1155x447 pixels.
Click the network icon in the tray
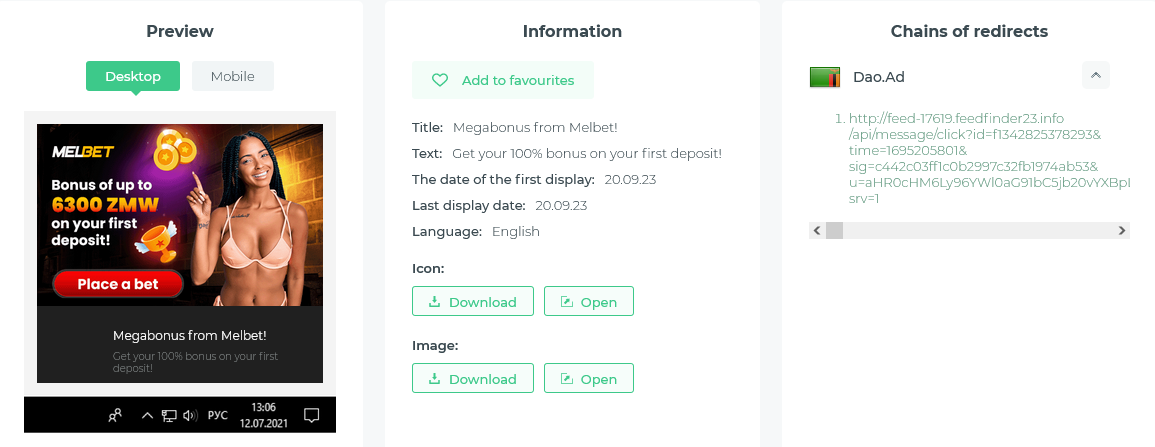(169, 414)
